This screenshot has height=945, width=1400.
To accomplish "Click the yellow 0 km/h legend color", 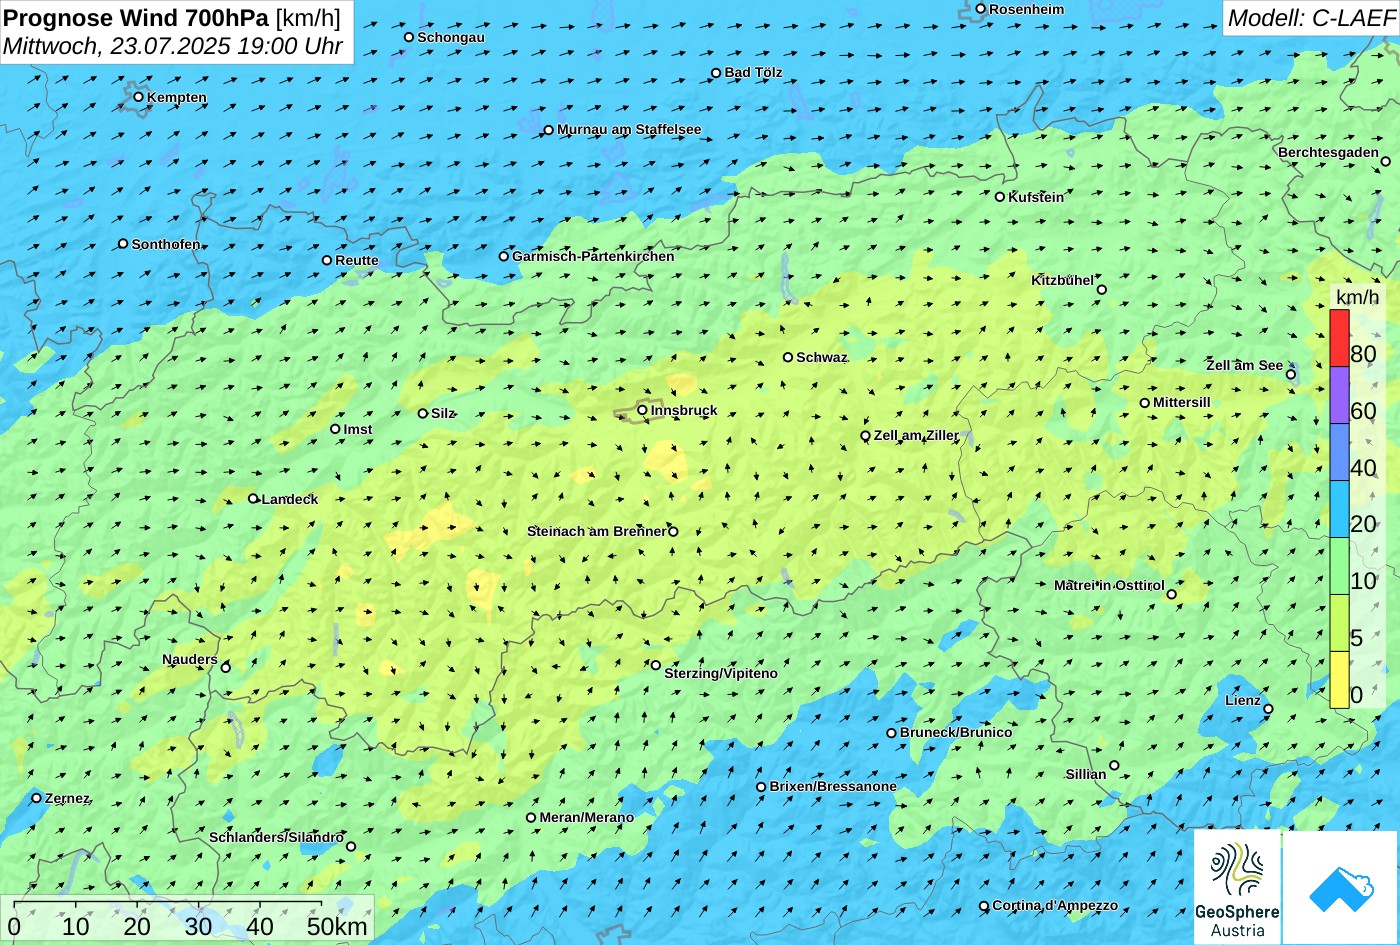I will 1339,680.
